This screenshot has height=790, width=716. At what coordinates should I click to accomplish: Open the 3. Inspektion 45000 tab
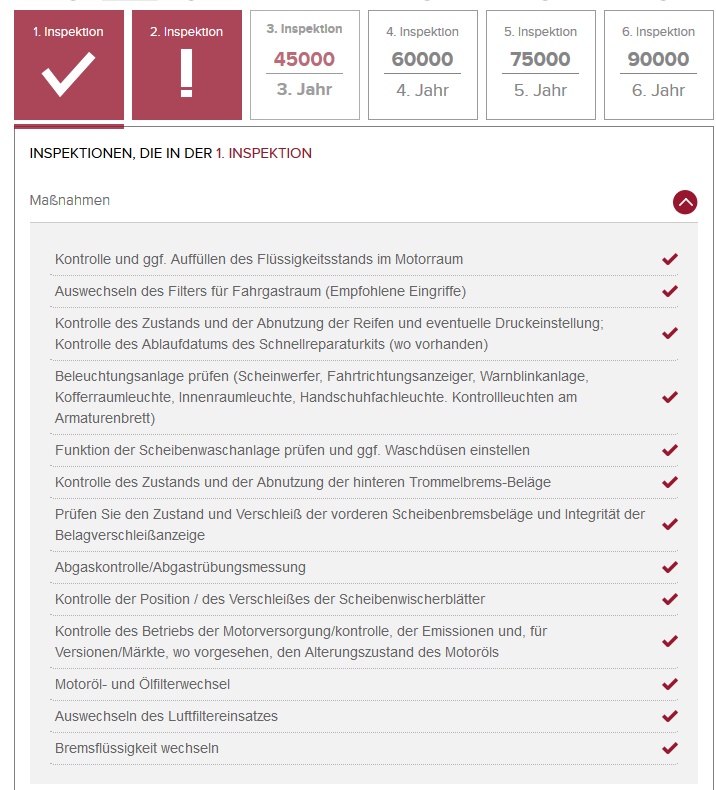tap(304, 65)
